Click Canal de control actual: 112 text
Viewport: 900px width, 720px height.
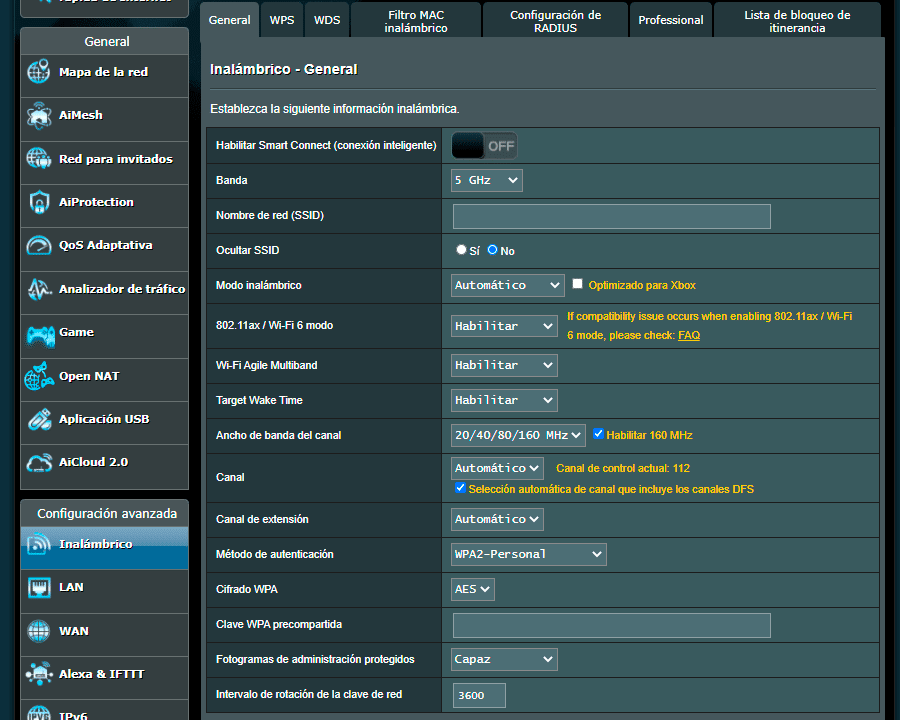[x=623, y=469]
